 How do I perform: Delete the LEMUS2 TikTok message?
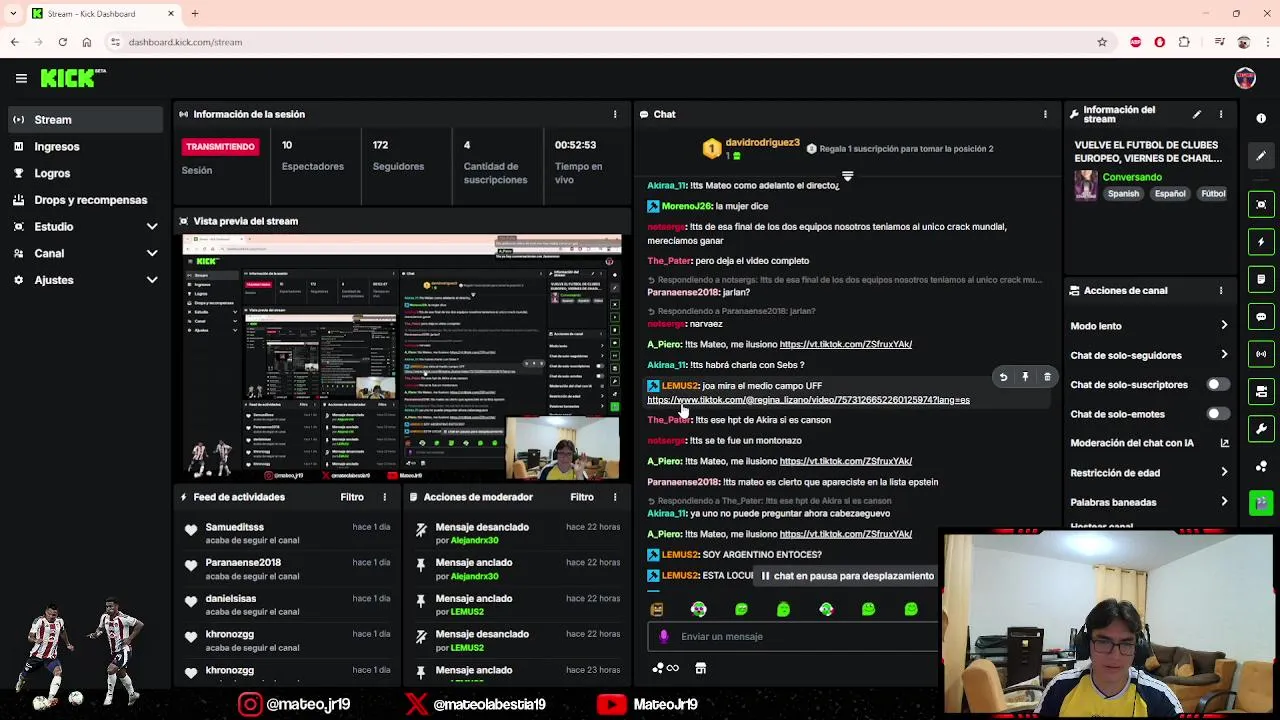point(1047,377)
